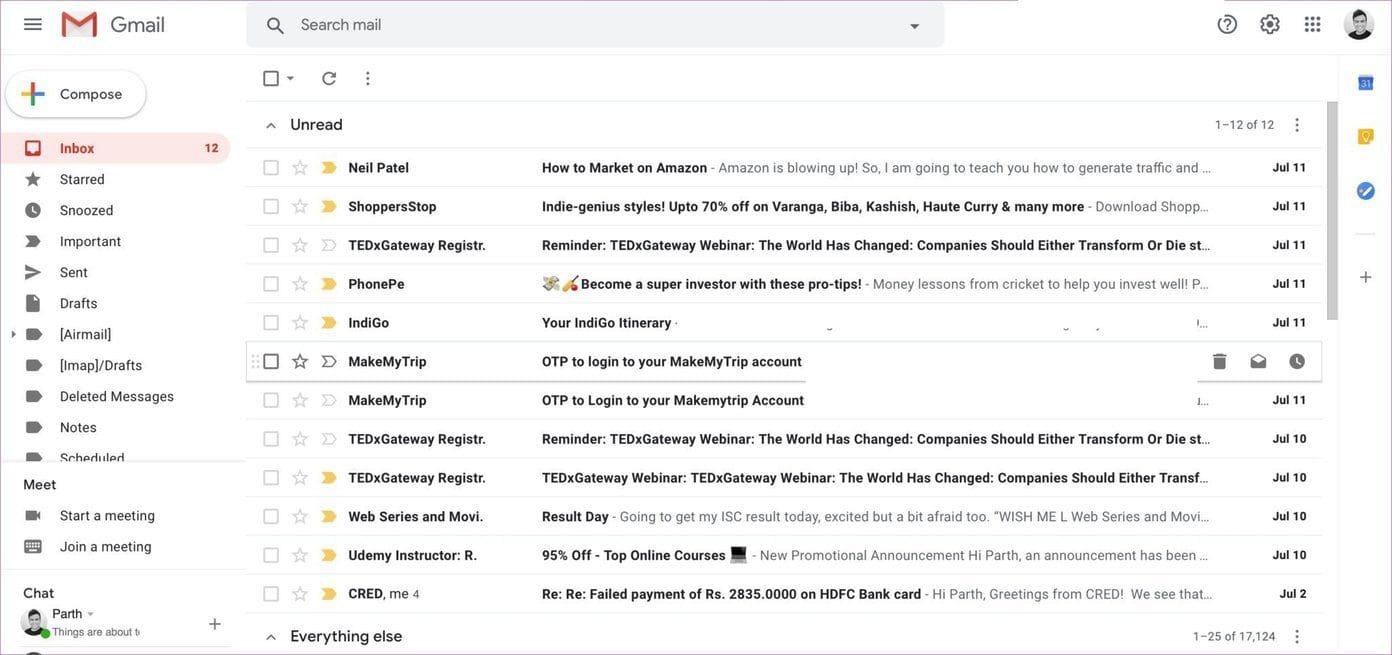Screen dimensions: 1392x655
Task: Select the CRED email checkbox
Action: (271, 594)
